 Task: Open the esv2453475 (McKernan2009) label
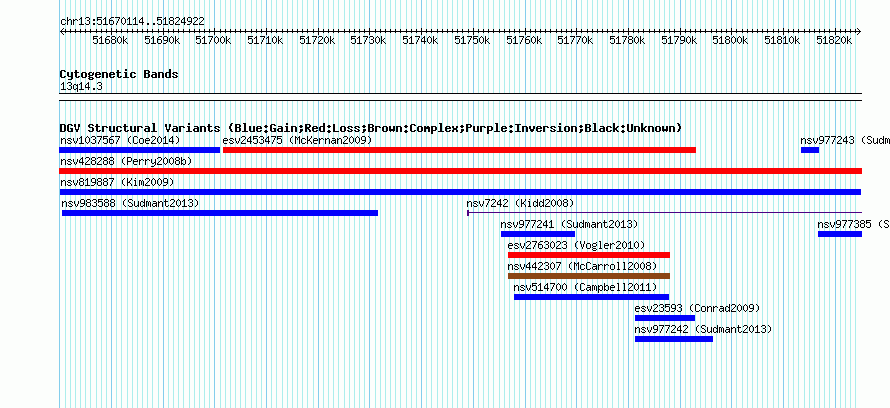tap(297, 140)
